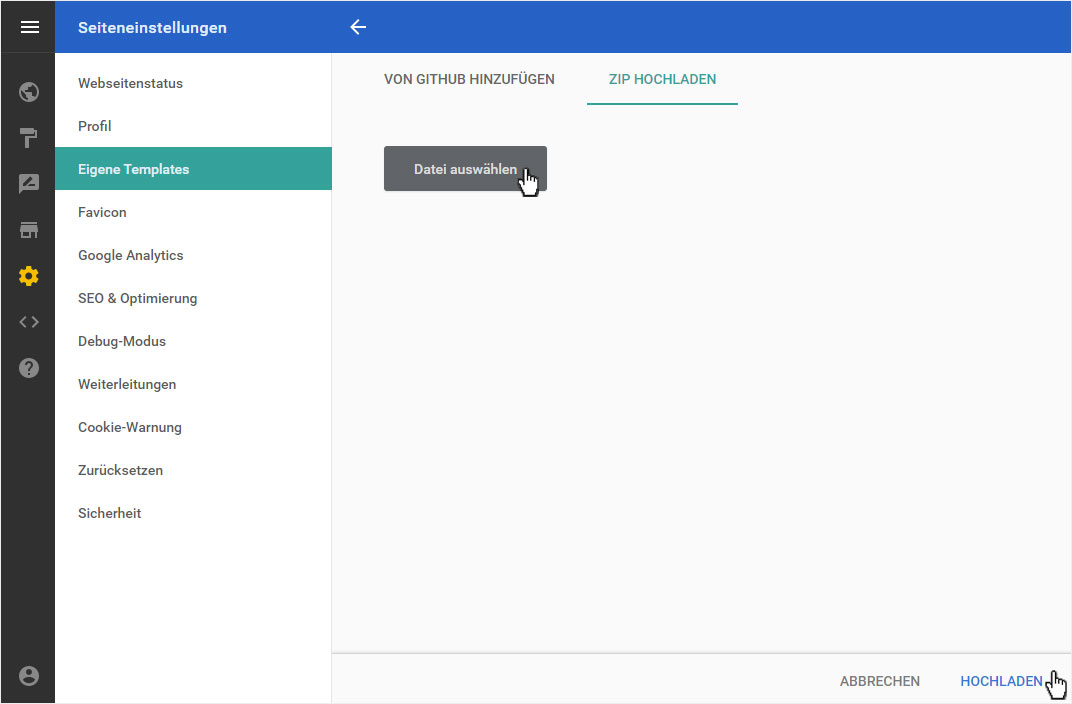Select Eigene Templates menu entry
This screenshot has width=1072, height=704.
coord(193,169)
